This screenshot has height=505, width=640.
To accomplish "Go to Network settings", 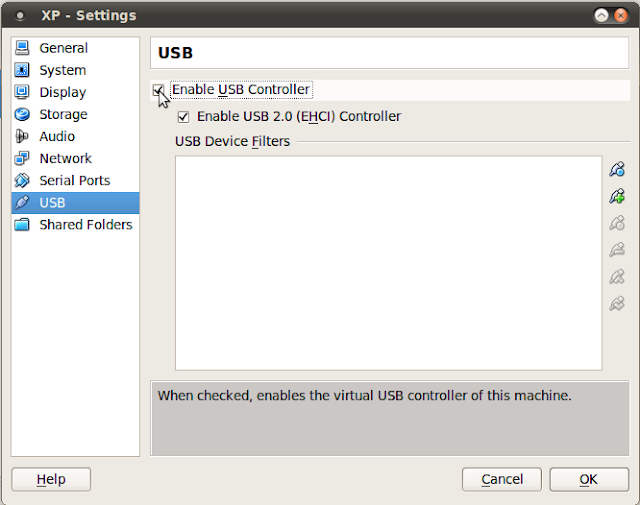I will point(75,158).
